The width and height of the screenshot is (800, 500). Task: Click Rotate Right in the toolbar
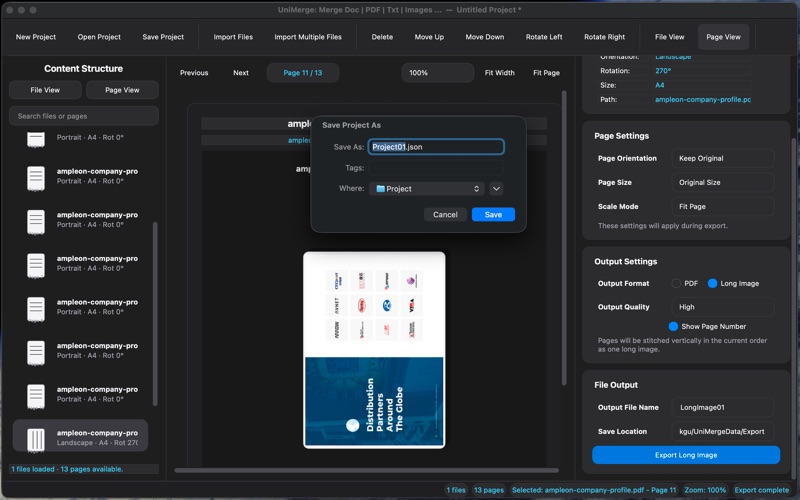click(x=605, y=37)
